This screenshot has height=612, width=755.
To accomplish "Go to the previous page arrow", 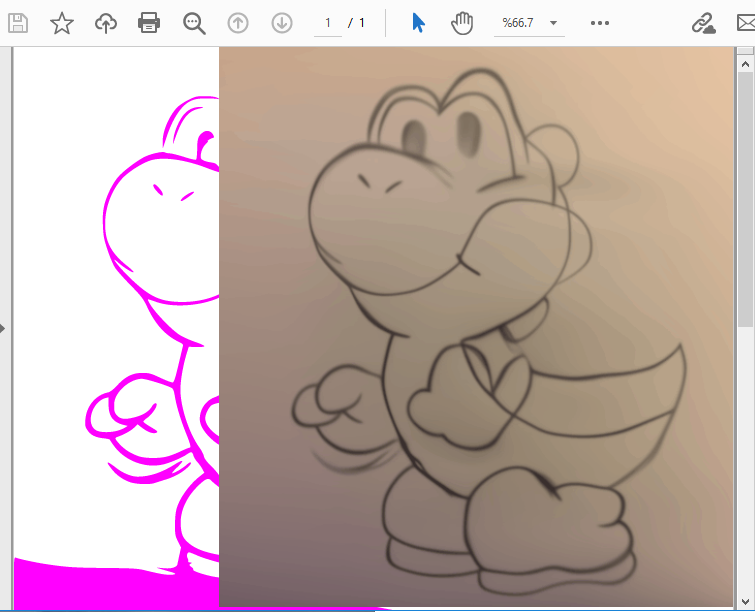I will click(238, 23).
